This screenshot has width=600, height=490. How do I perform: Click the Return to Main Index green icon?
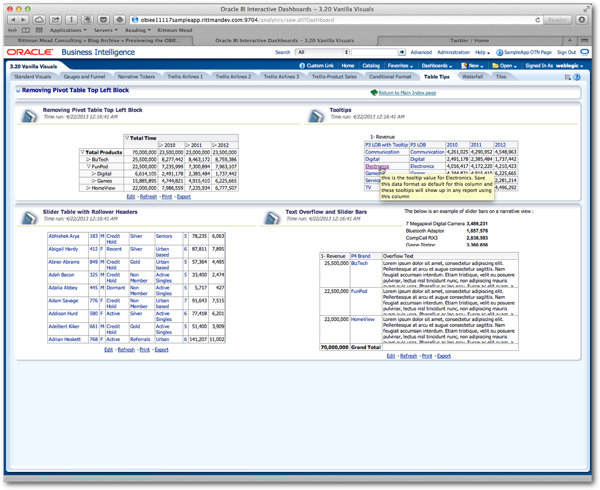pyautogui.click(x=374, y=93)
